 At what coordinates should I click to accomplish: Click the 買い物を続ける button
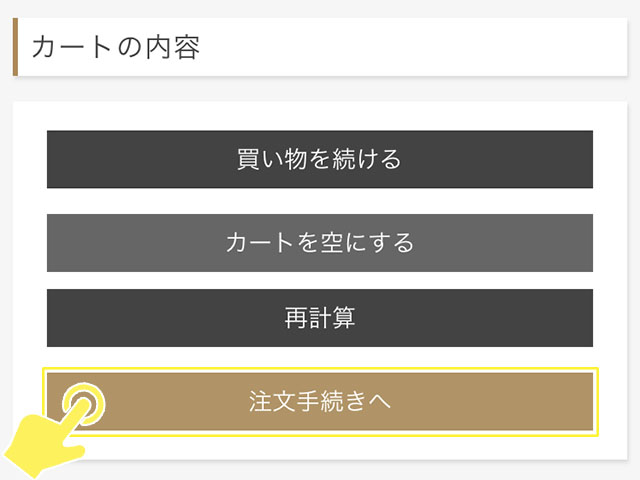tap(320, 159)
